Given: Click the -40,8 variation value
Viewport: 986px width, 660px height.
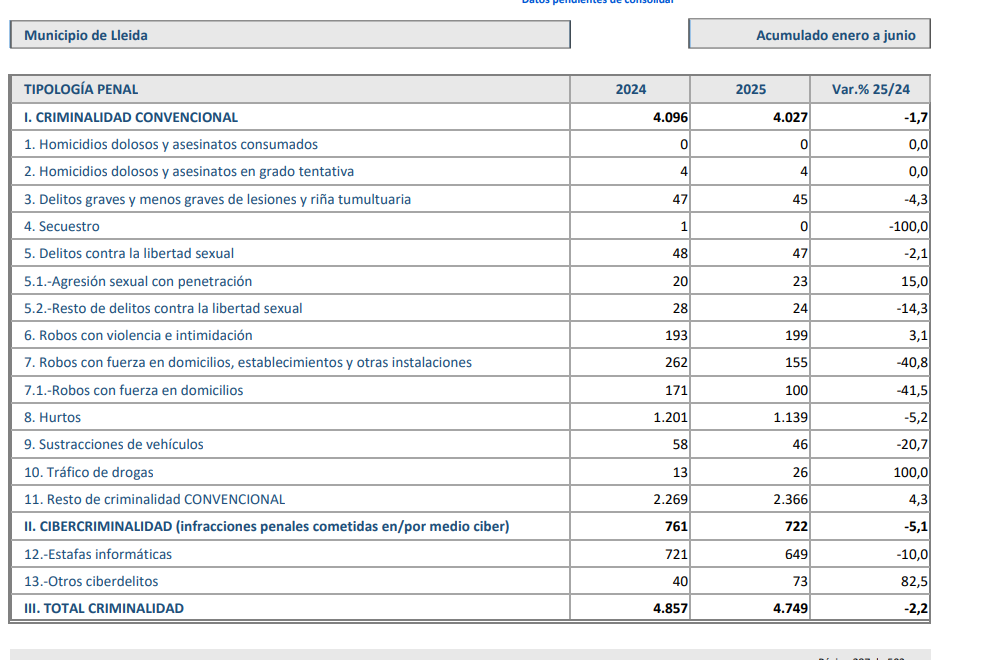Looking at the screenshot, I should 912,362.
